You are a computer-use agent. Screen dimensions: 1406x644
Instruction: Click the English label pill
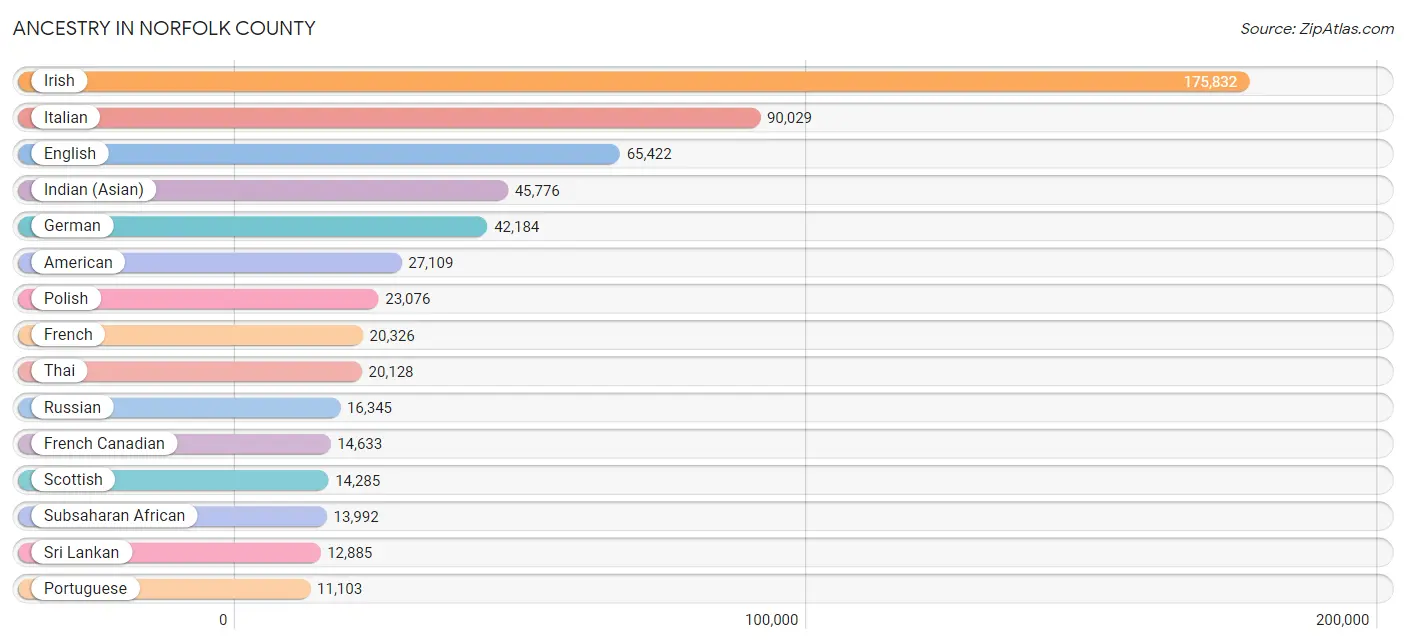70,154
